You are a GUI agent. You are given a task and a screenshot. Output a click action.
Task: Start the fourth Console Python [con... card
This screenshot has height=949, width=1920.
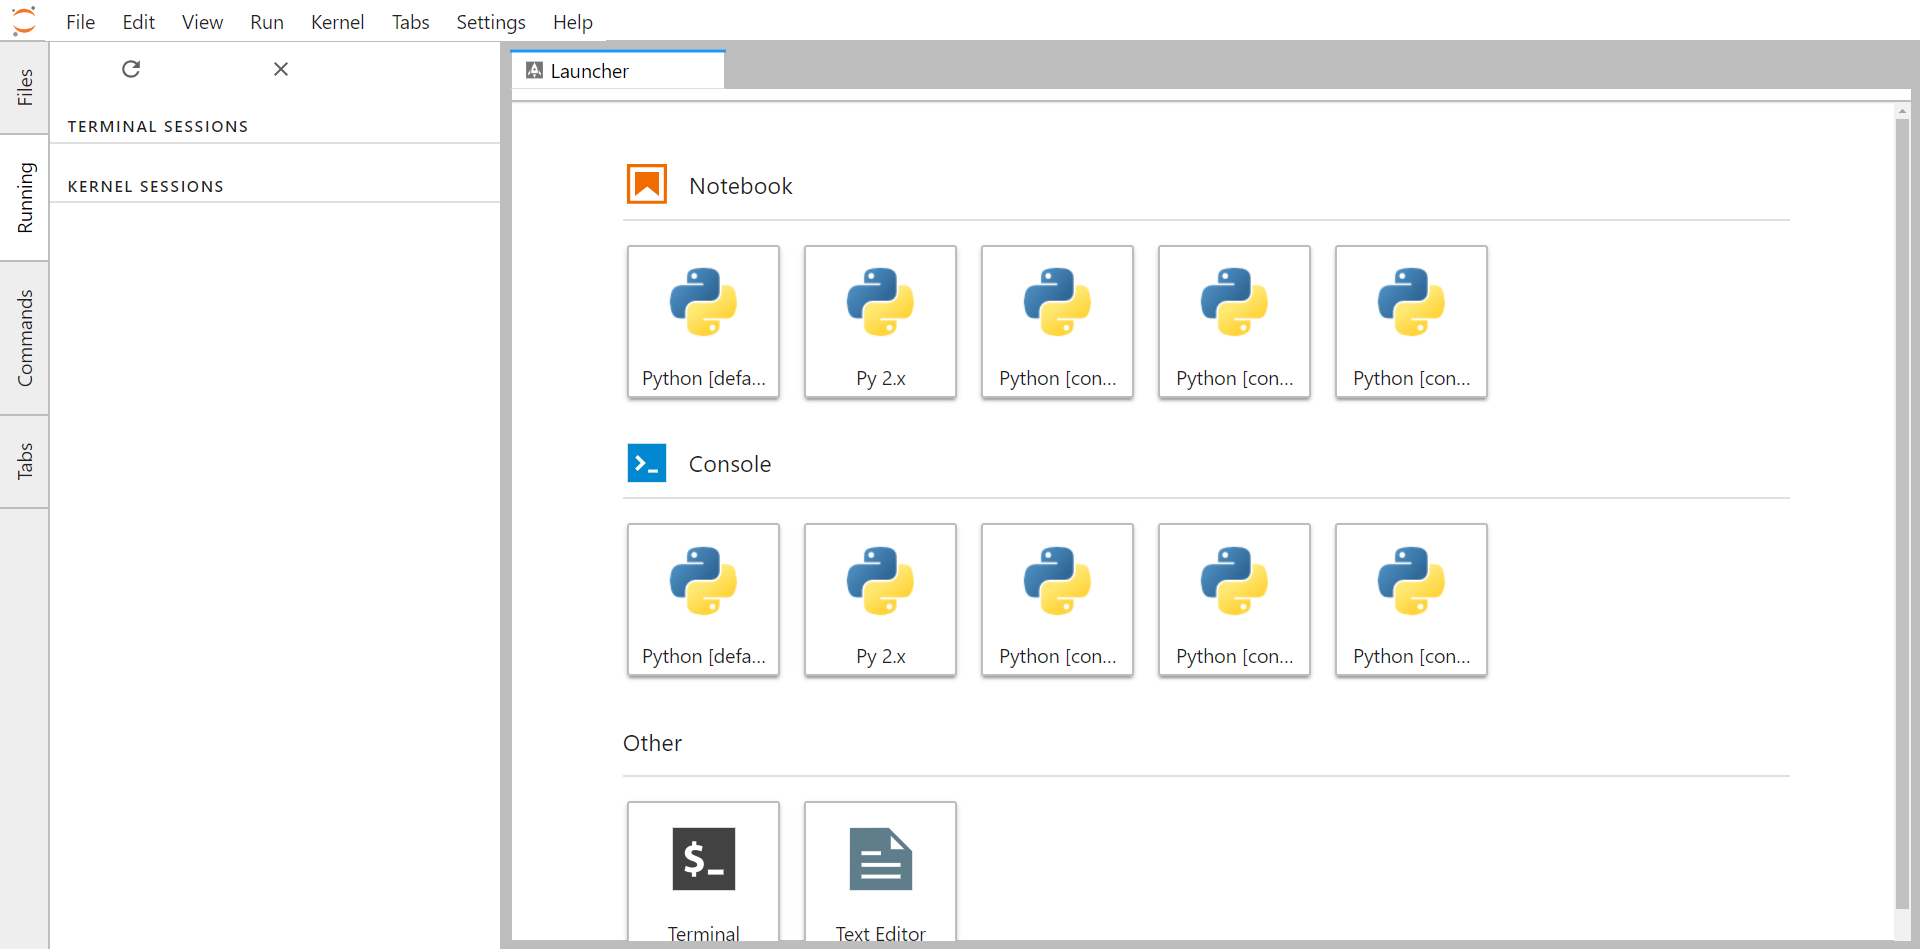(1234, 600)
